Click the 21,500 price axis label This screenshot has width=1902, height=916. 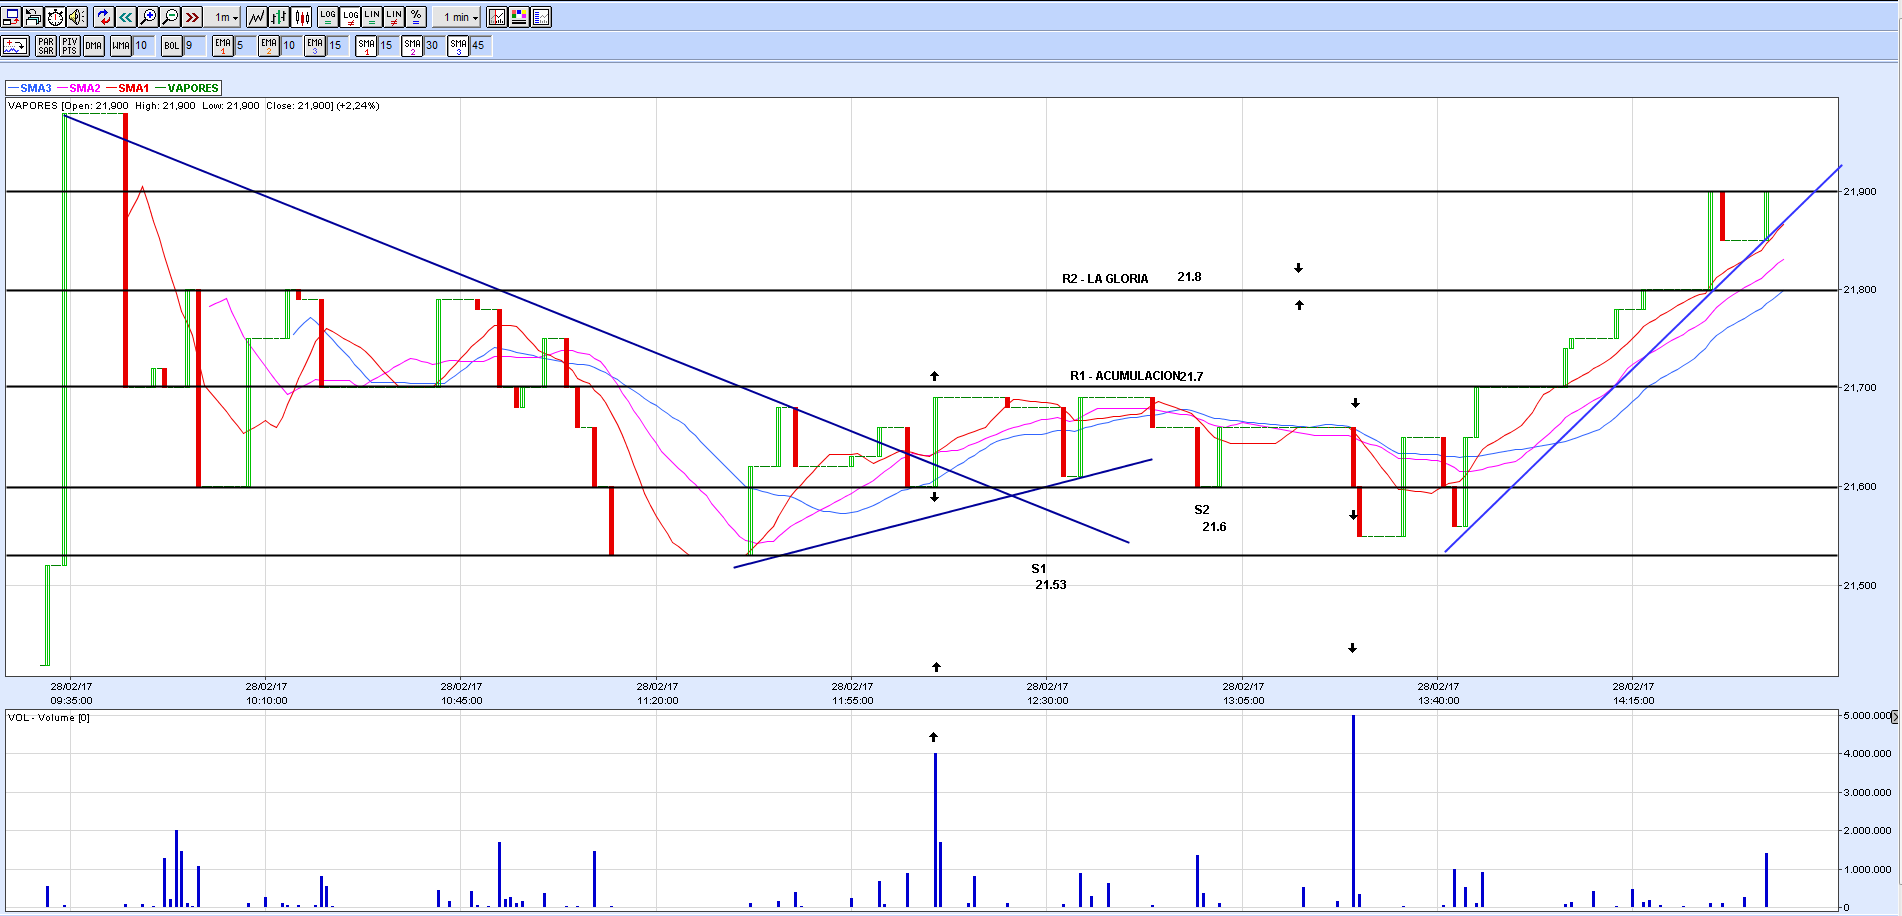pos(1860,586)
